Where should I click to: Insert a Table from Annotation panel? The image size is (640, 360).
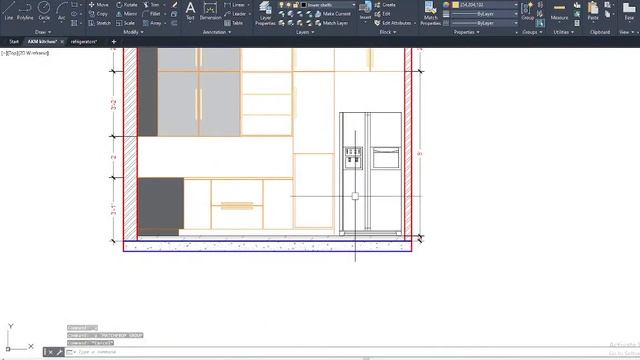(x=234, y=23)
